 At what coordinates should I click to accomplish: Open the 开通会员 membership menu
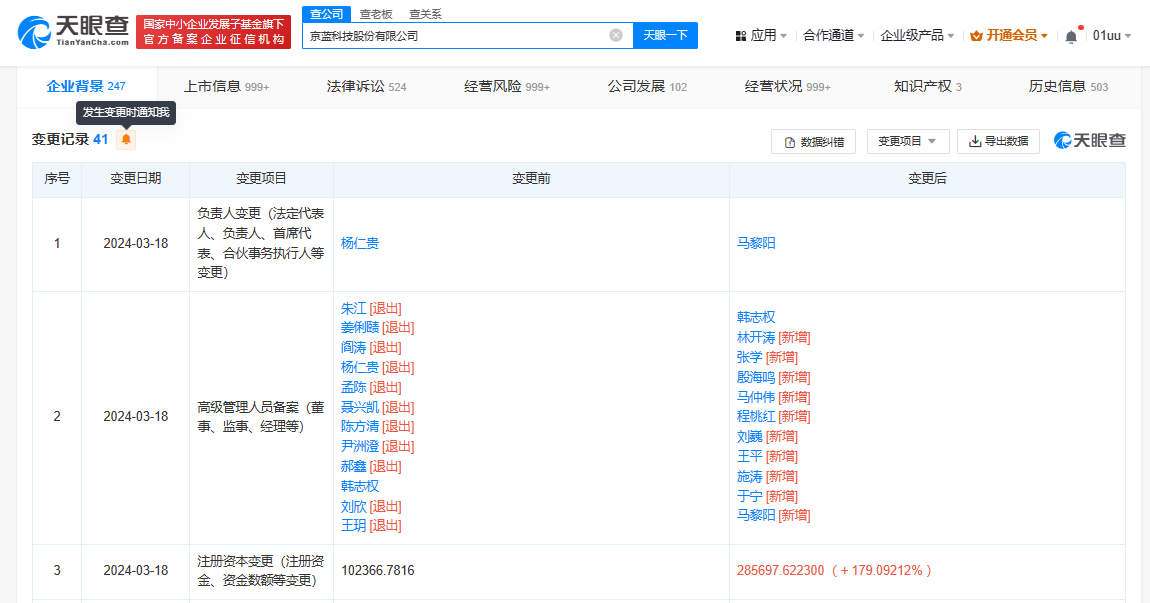1009,36
